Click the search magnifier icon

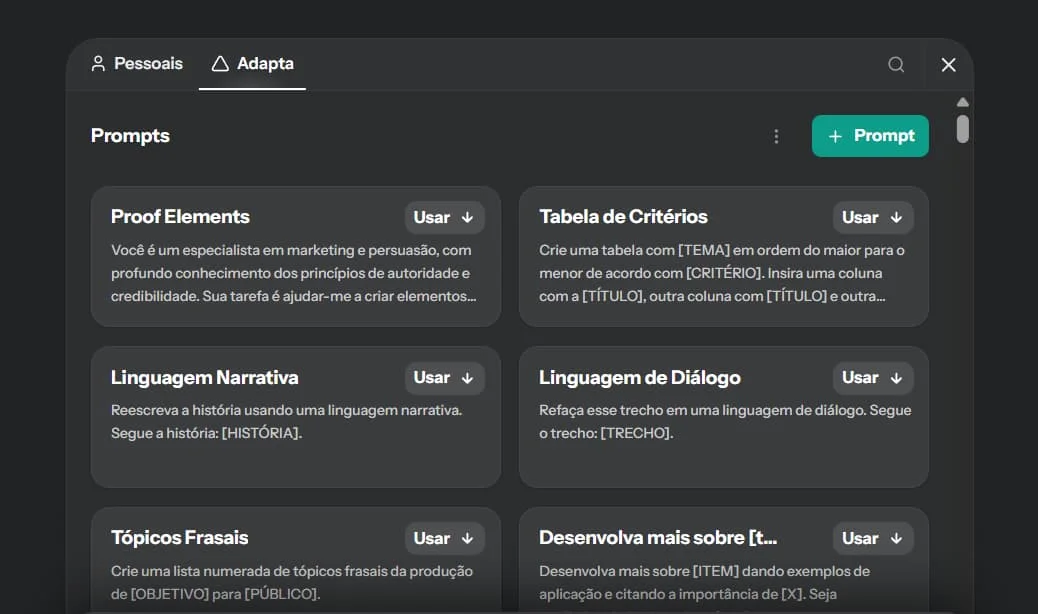(896, 64)
